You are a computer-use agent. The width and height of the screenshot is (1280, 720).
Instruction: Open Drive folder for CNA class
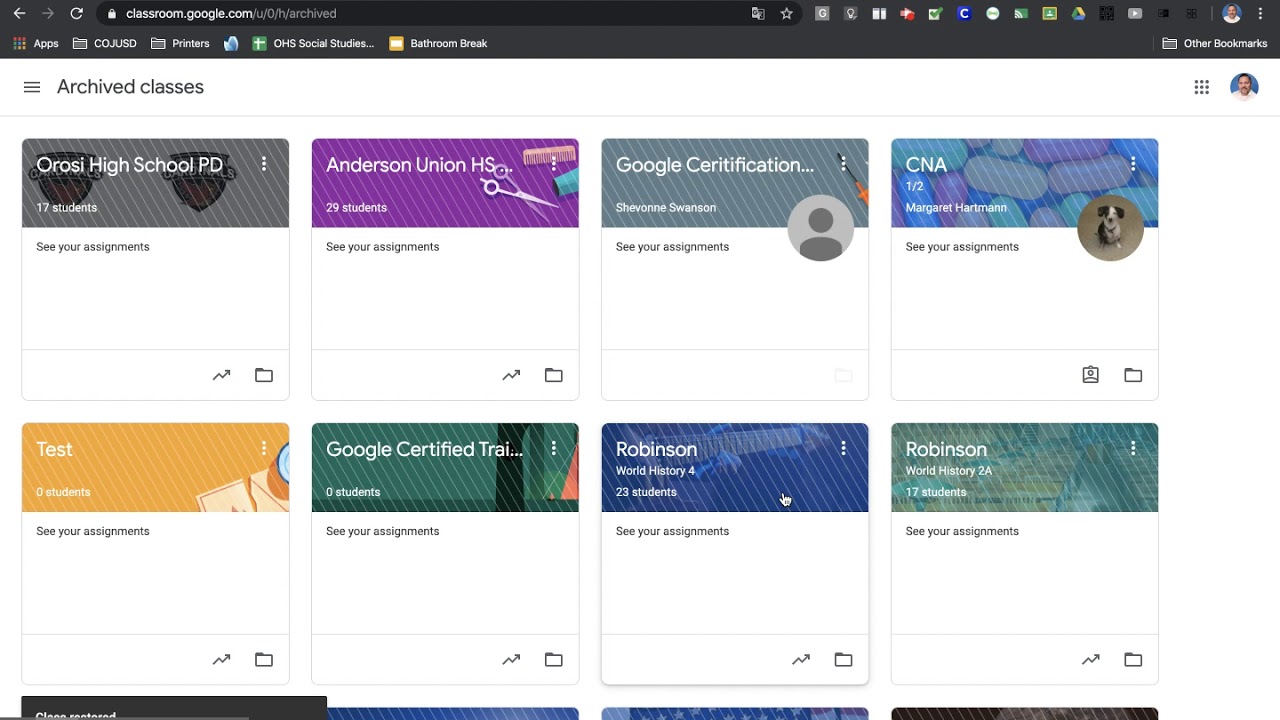tap(1133, 375)
